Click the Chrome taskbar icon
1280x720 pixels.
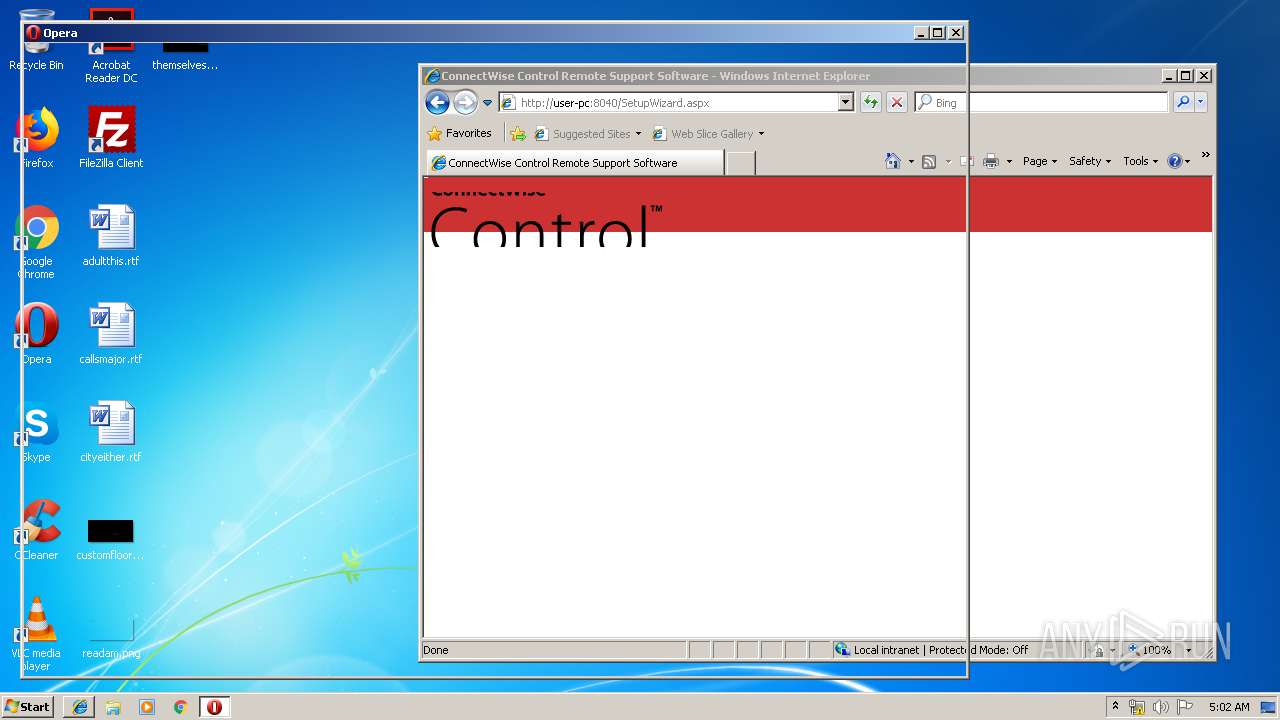point(180,707)
